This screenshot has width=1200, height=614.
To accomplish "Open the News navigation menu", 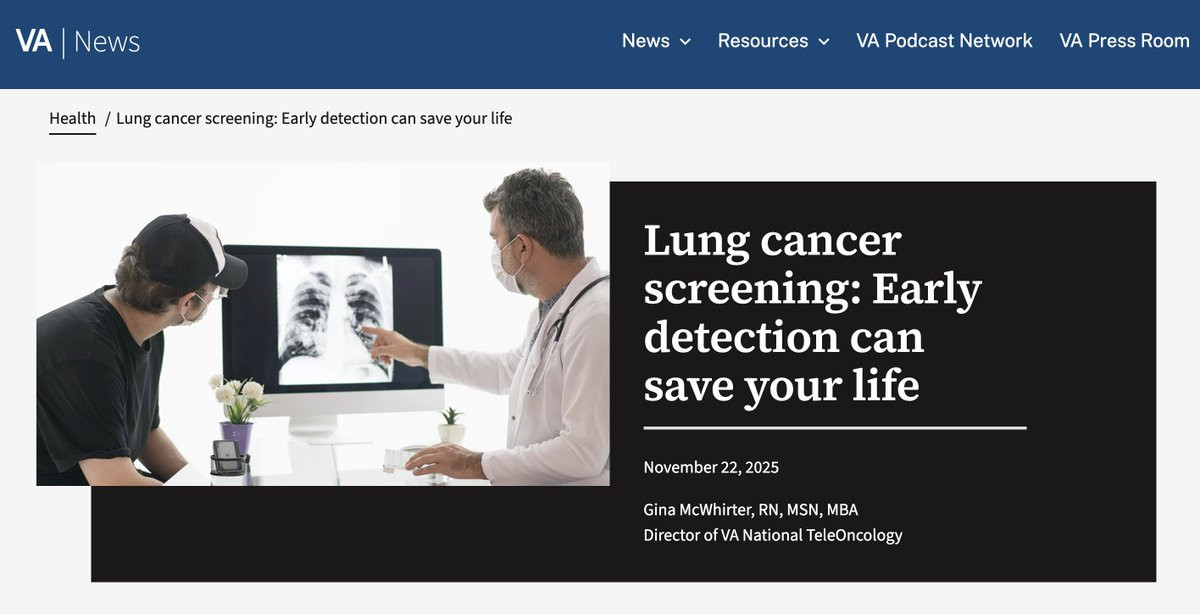I will tap(645, 41).
